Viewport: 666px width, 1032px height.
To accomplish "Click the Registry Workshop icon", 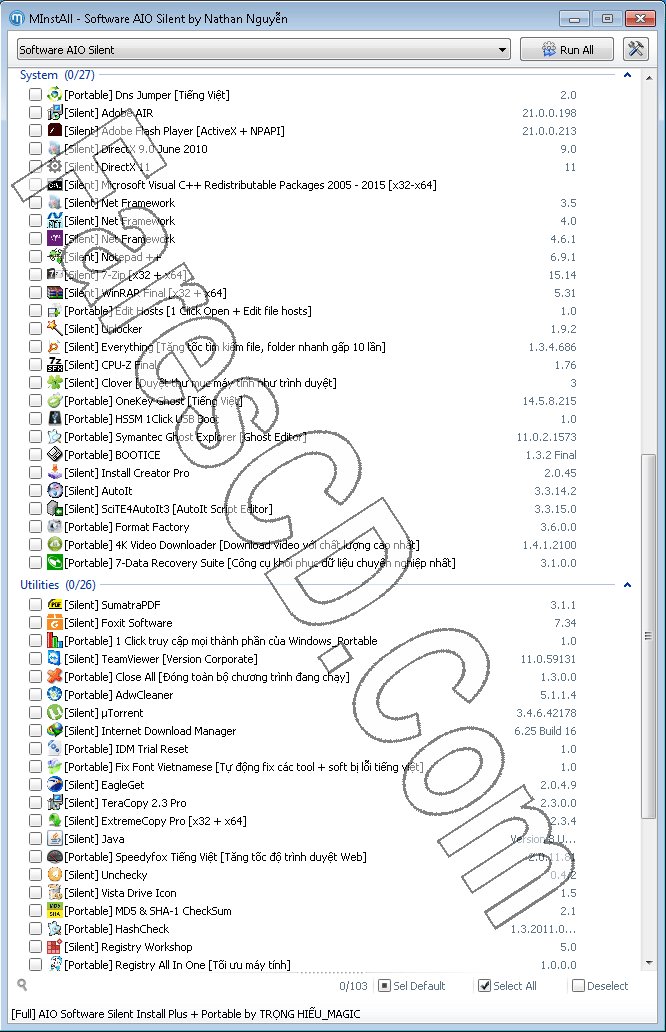I will [55, 946].
